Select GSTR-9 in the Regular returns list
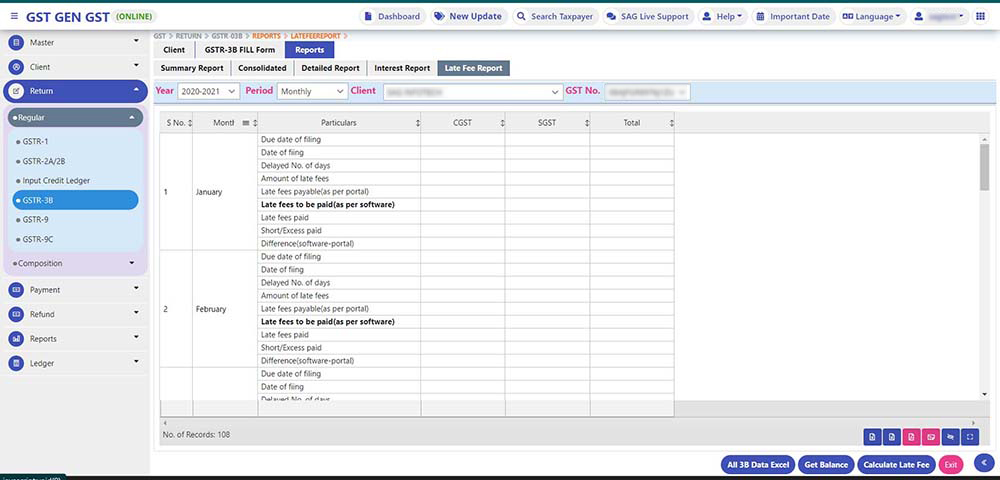Image resolution: width=1000 pixels, height=480 pixels. (x=36, y=219)
